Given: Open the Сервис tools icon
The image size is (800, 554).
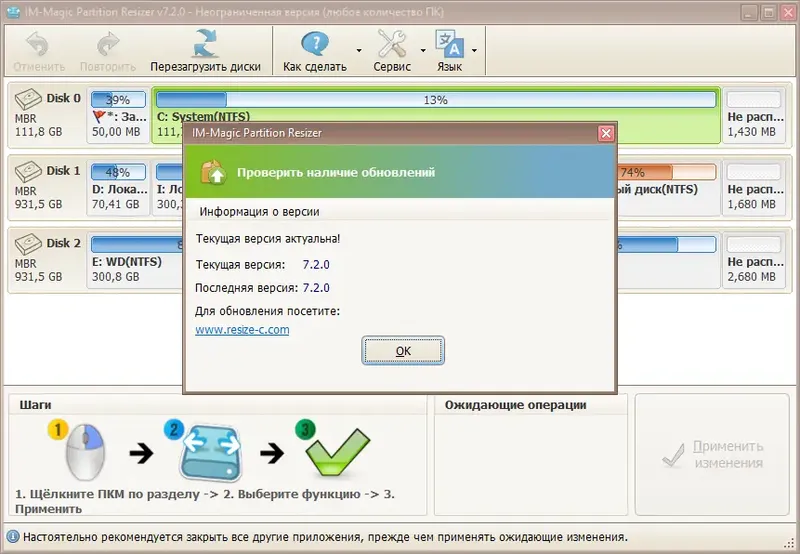Looking at the screenshot, I should click(x=392, y=44).
